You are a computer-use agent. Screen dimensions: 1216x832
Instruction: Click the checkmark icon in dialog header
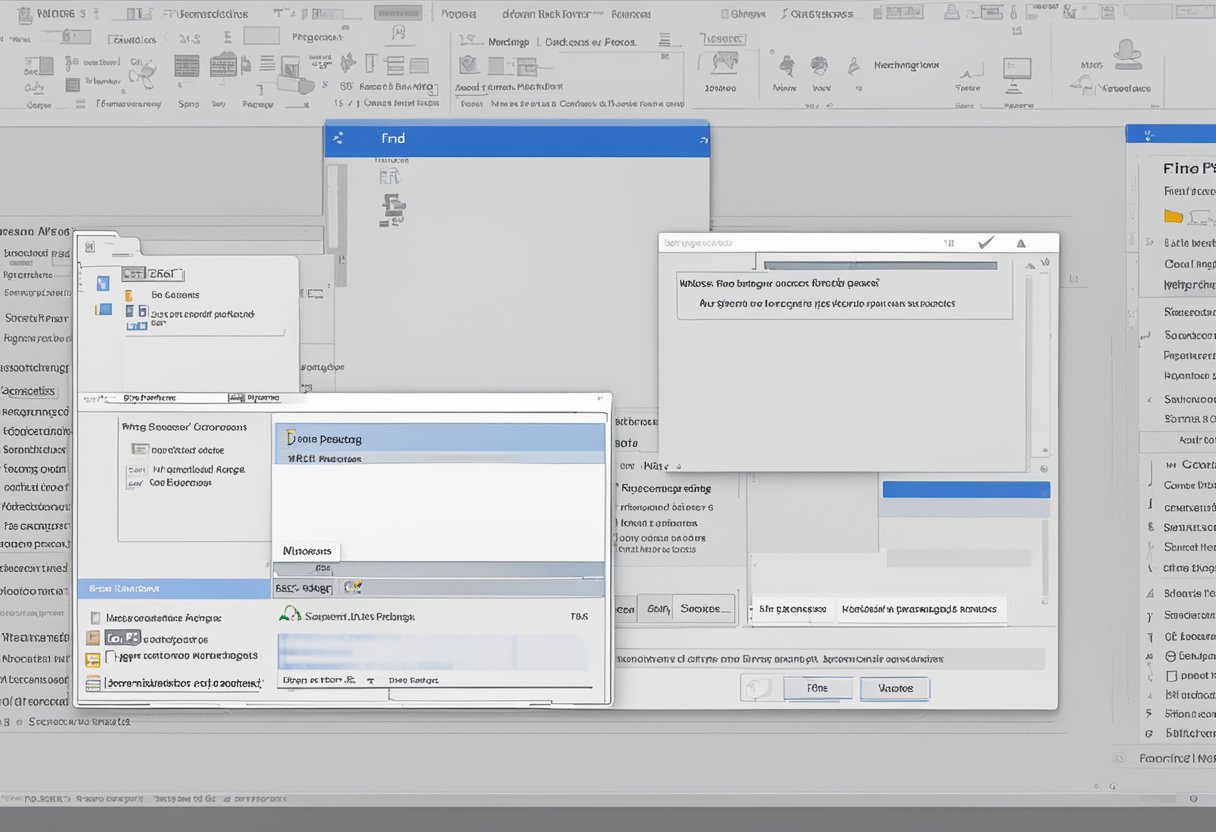(x=986, y=242)
